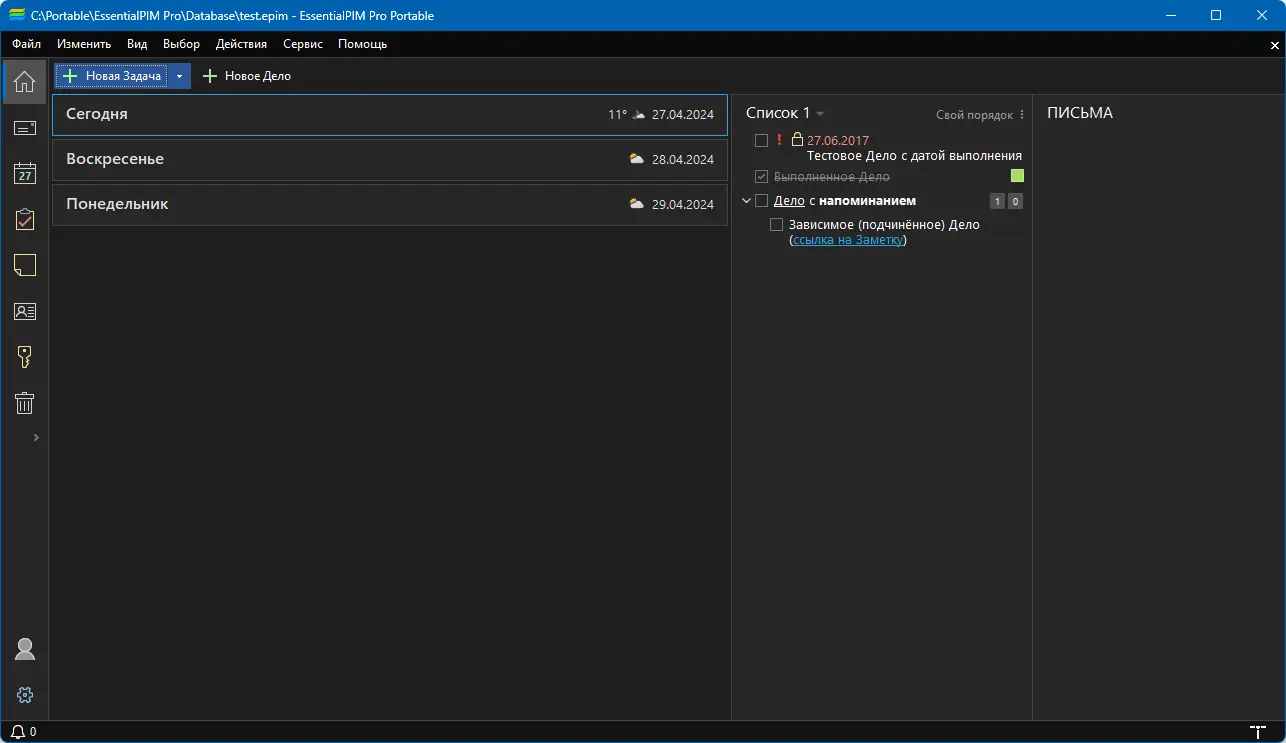The image size is (1286, 743).
Task: Open the Trash module icon
Action: click(x=25, y=403)
